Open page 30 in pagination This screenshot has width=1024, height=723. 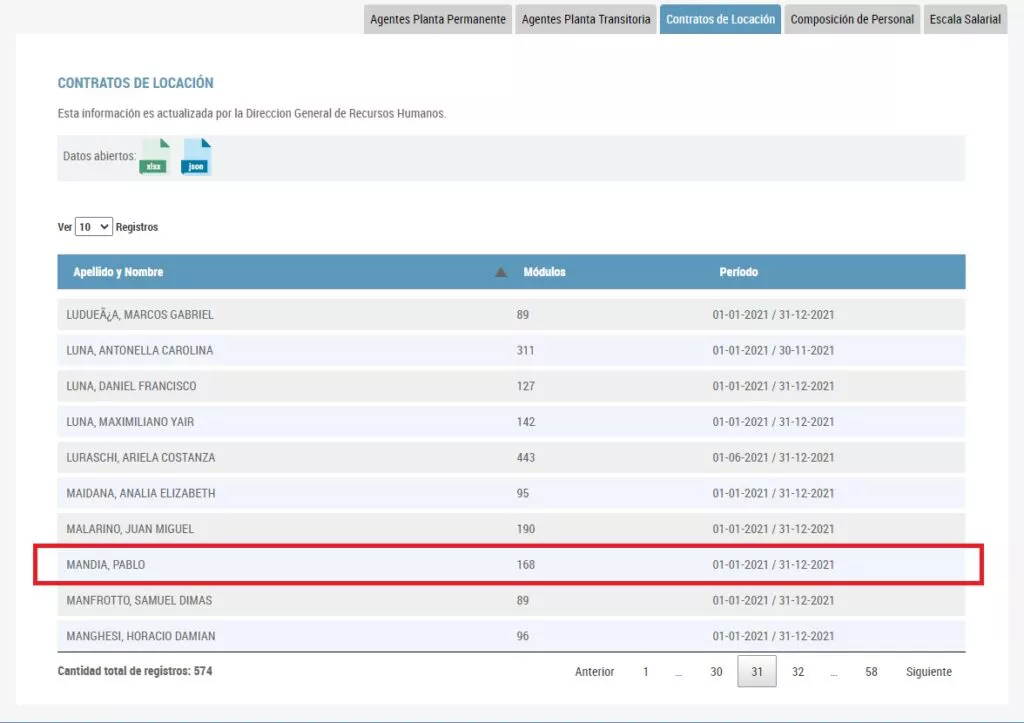coord(716,672)
